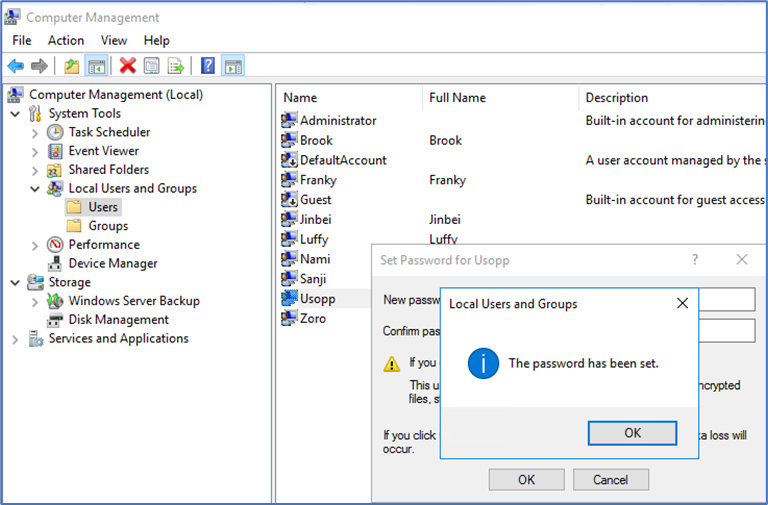Click the Export List toolbar icon
The image size is (768, 505).
tap(175, 66)
